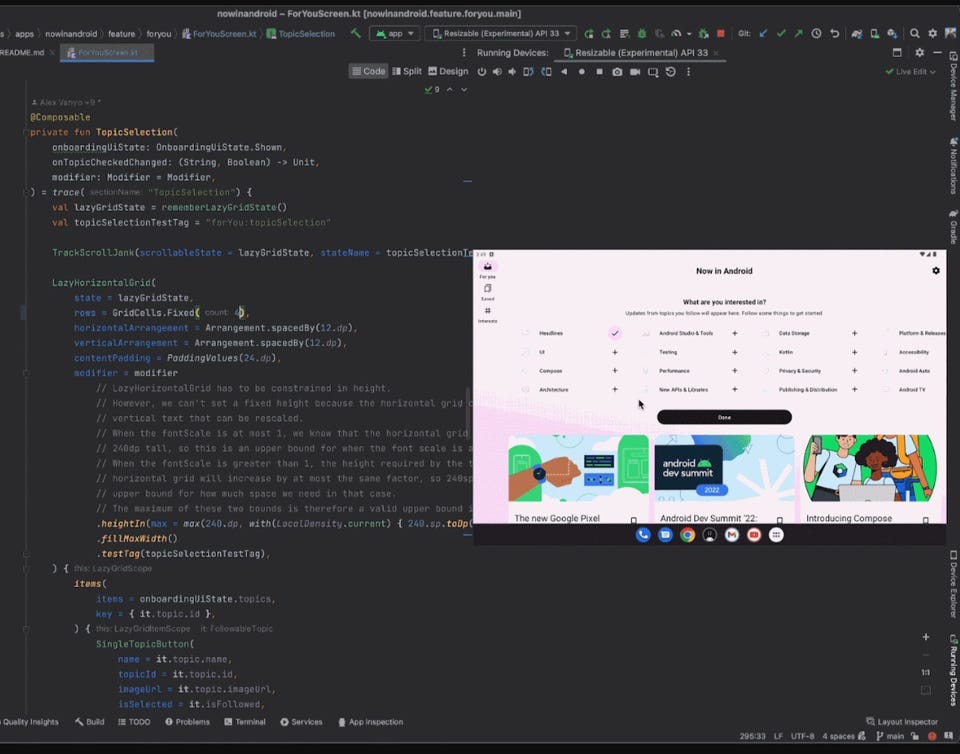Screen dimensions: 960x754
Task: Click emulator volume down icon
Action: coord(512,72)
